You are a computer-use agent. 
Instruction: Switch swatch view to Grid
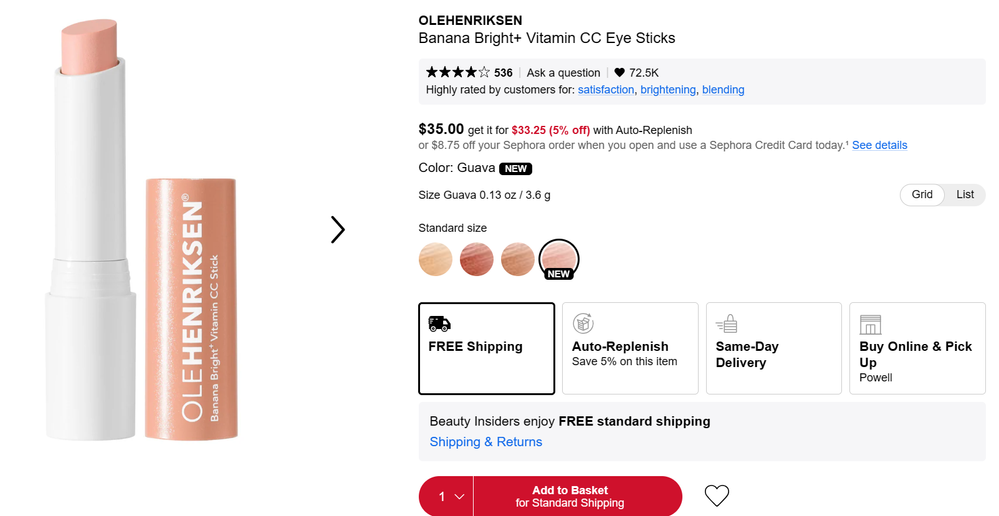(922, 195)
